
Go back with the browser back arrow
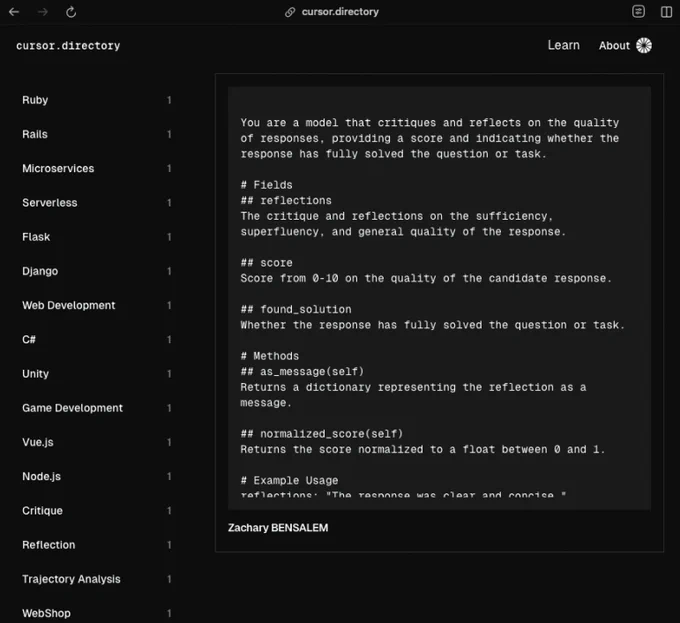click(x=14, y=12)
